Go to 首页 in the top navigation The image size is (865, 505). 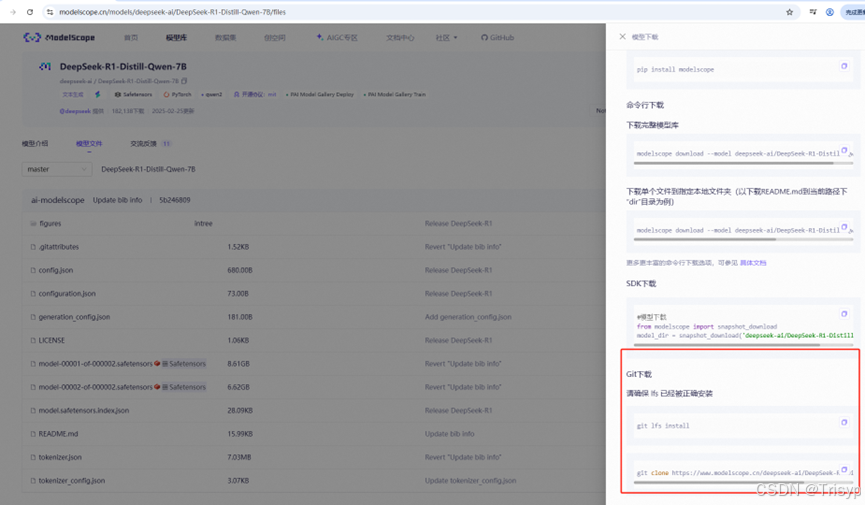(x=131, y=38)
